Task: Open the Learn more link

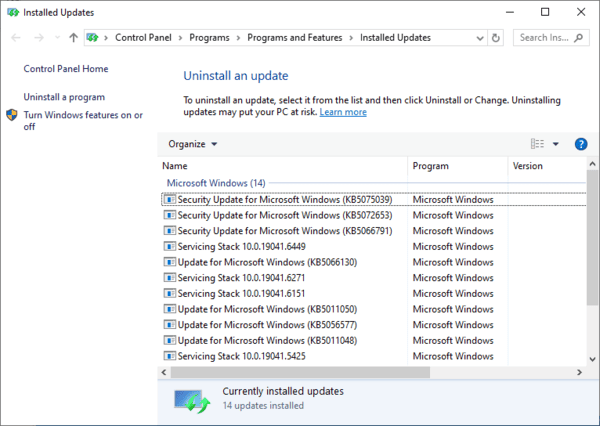Action: (x=343, y=112)
